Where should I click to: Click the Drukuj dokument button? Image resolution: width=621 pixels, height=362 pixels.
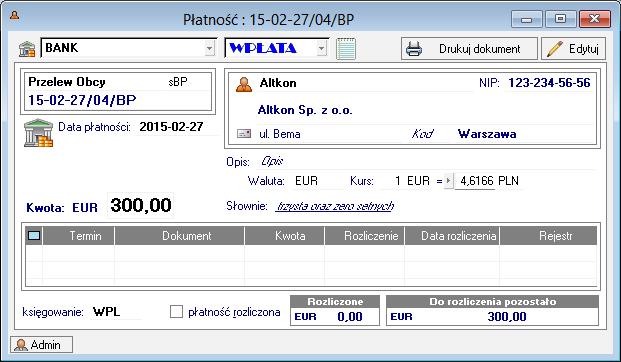click(x=469, y=49)
